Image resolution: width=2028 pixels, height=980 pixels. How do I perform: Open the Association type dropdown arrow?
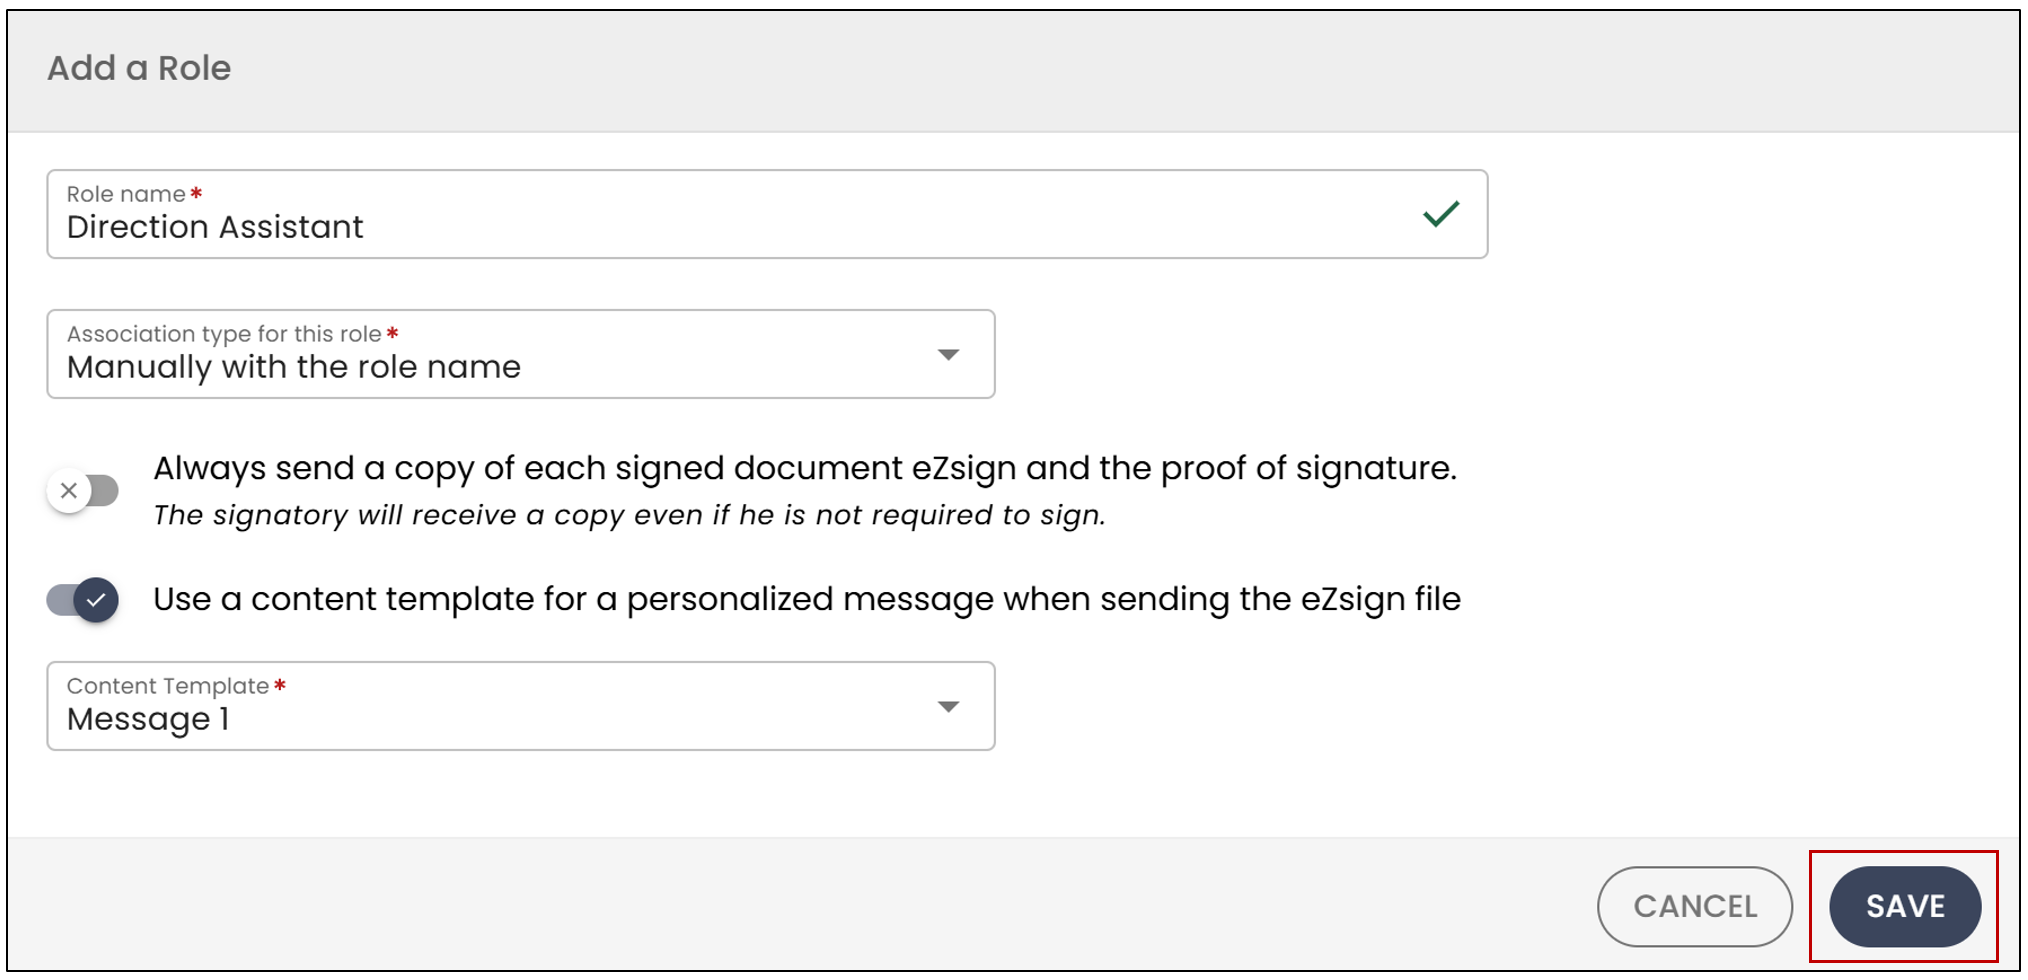pyautogui.click(x=948, y=355)
